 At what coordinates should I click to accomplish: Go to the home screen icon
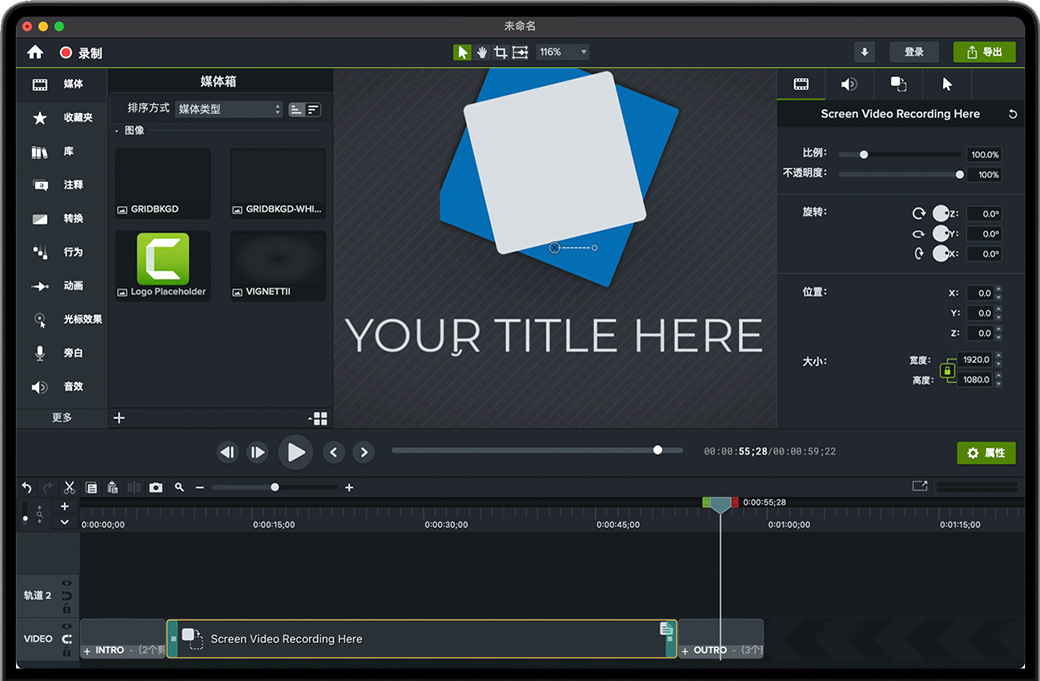pos(35,52)
